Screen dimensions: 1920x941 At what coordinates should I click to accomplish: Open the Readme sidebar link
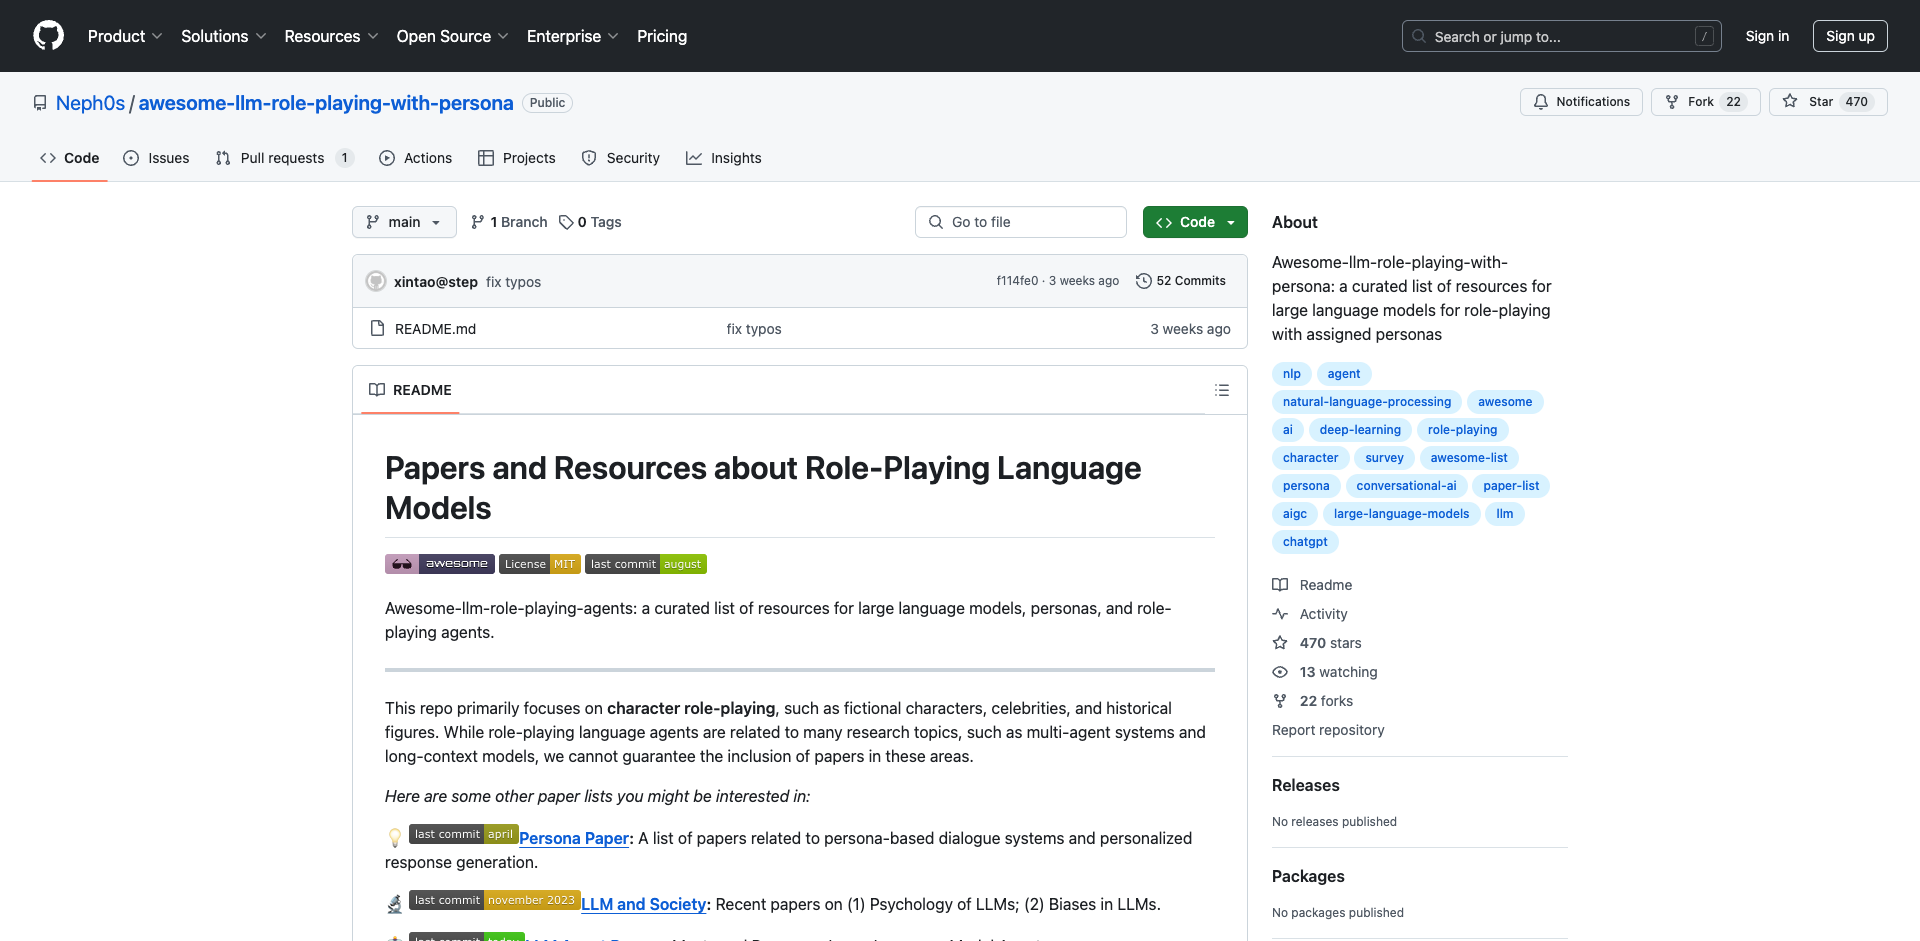pos(1312,585)
